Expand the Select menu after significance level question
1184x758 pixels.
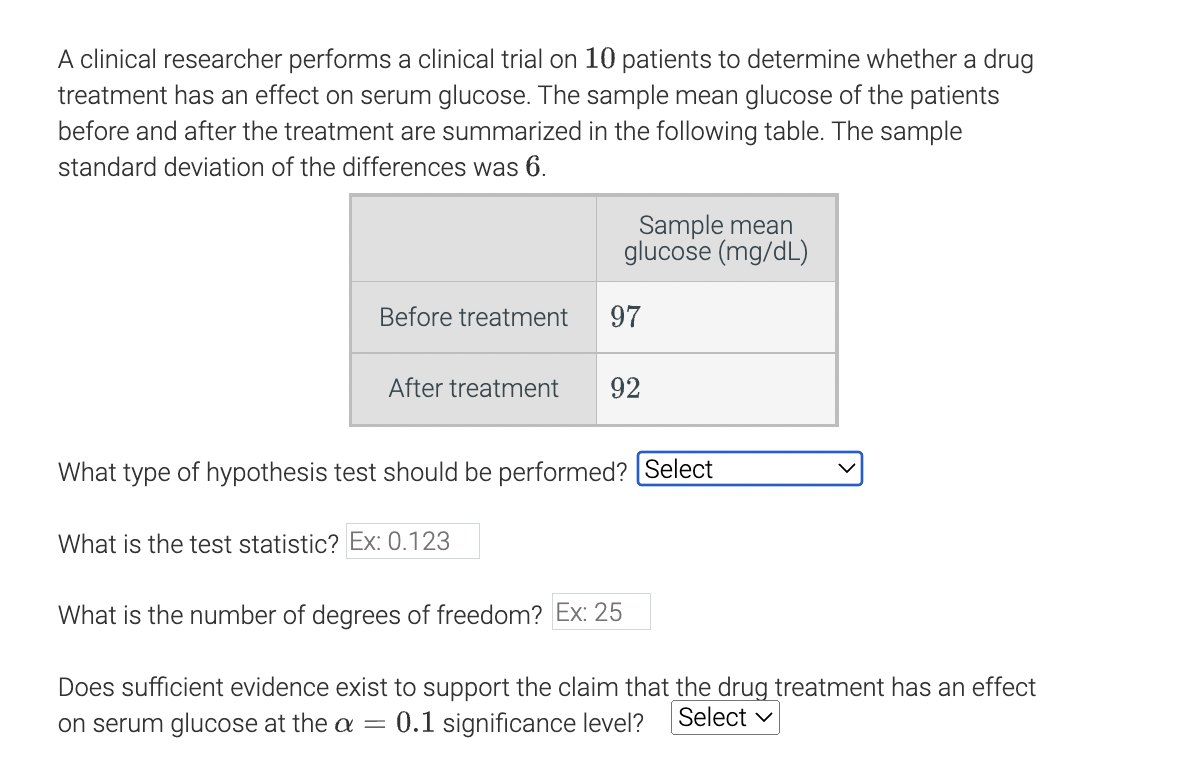tap(724, 716)
